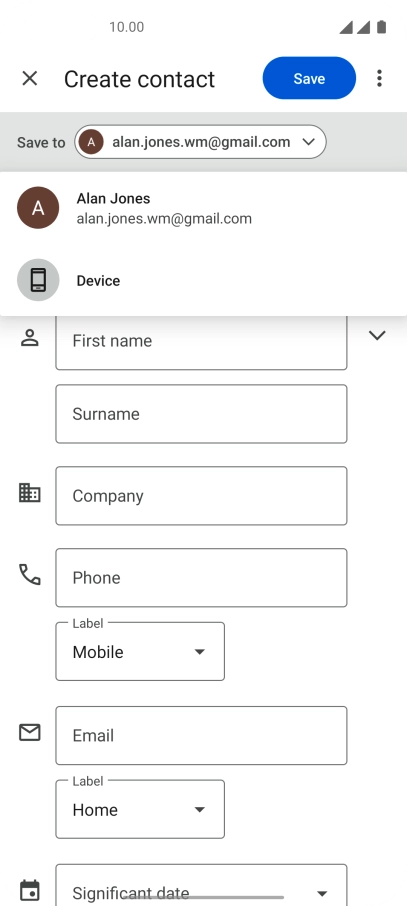Image resolution: width=407 pixels, height=906 pixels.
Task: Expand more name fields chevron
Action: [377, 335]
